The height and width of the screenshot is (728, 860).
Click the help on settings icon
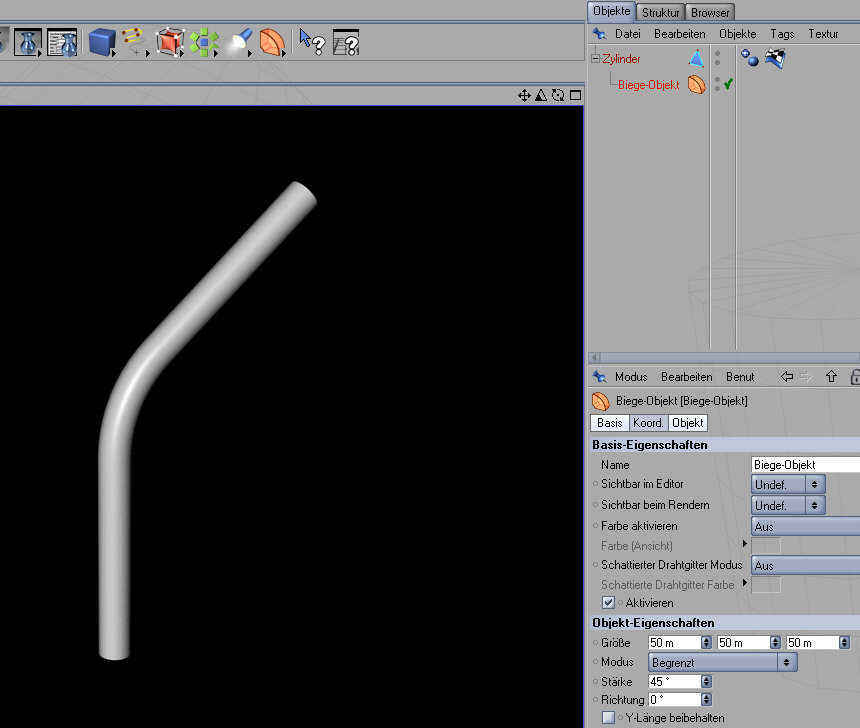(346, 42)
